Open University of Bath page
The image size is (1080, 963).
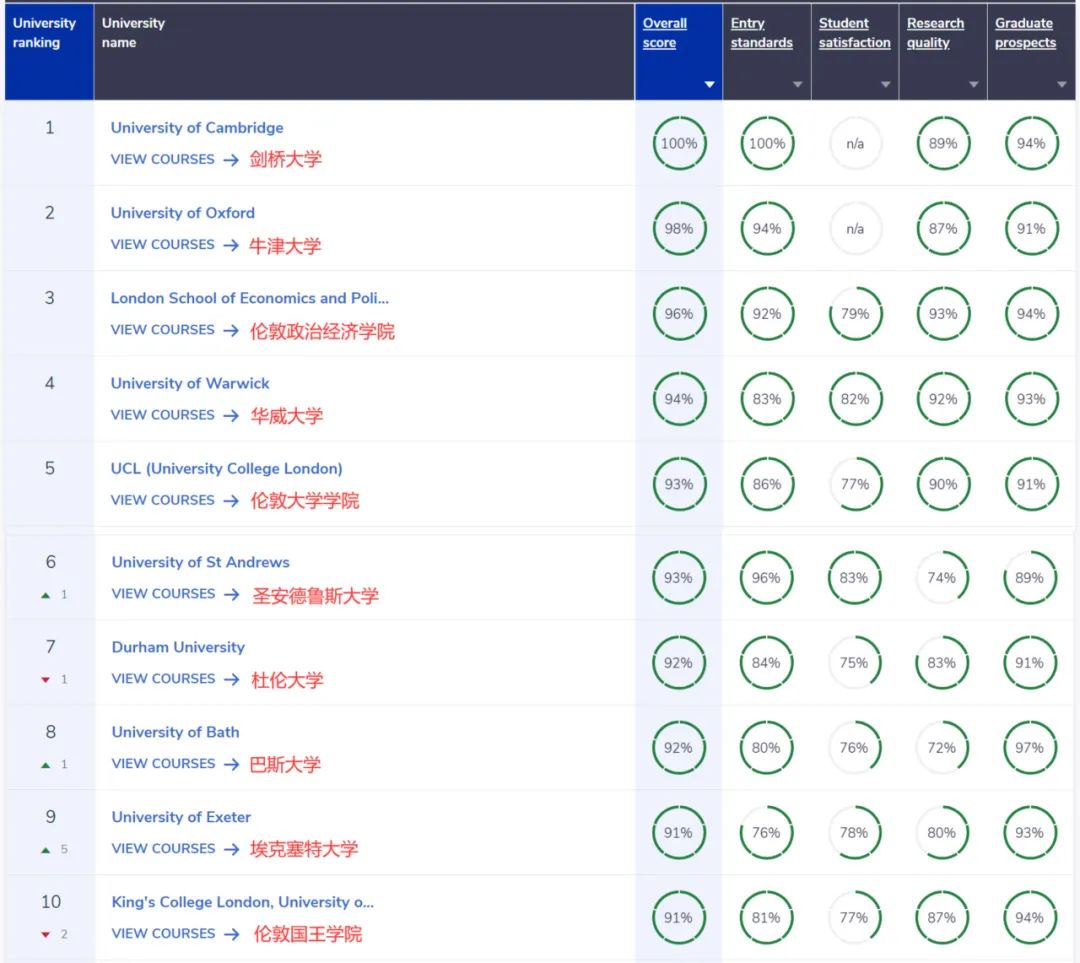point(176,732)
